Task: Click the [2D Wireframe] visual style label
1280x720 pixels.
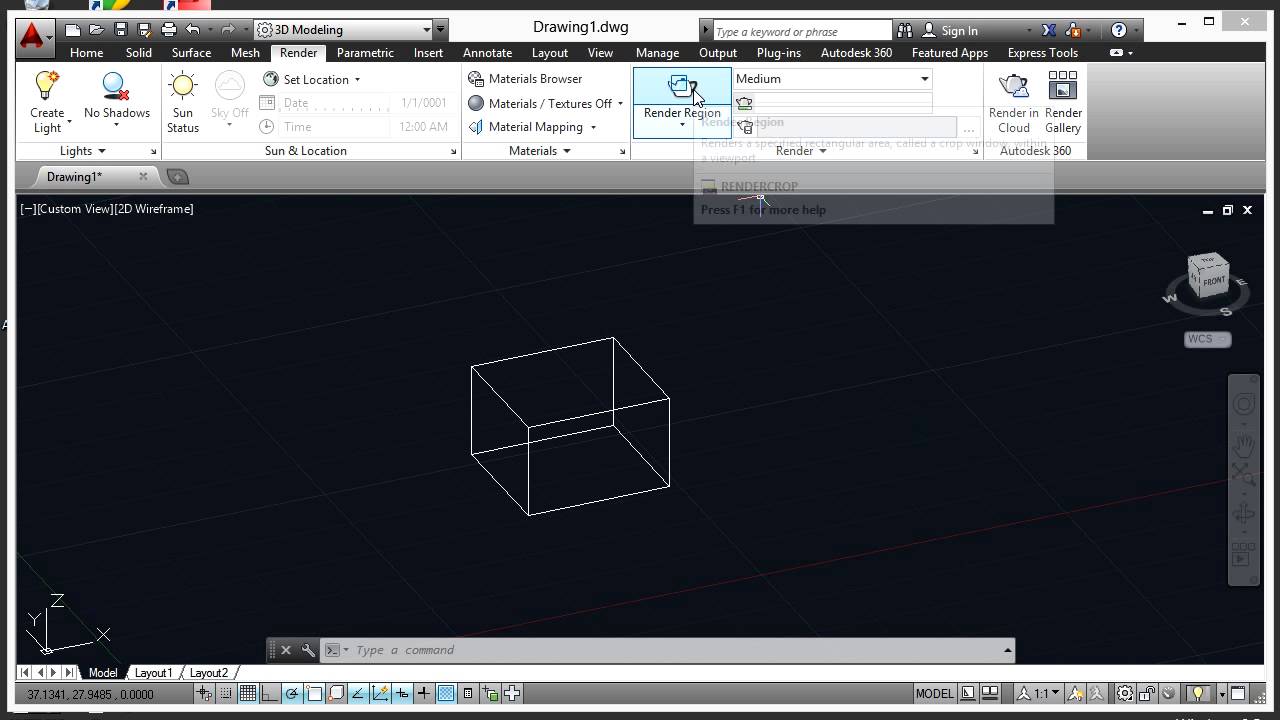Action: coord(154,209)
